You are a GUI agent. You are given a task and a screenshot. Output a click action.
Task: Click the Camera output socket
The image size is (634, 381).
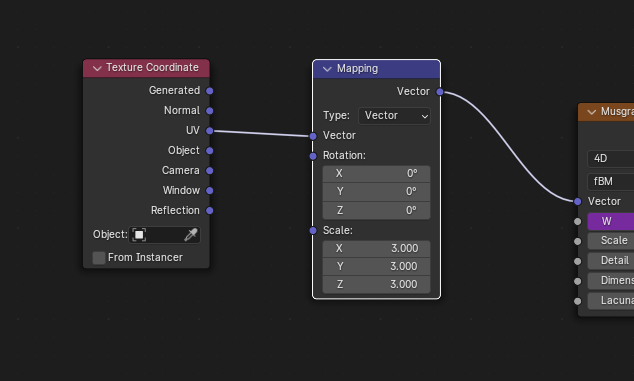point(209,171)
